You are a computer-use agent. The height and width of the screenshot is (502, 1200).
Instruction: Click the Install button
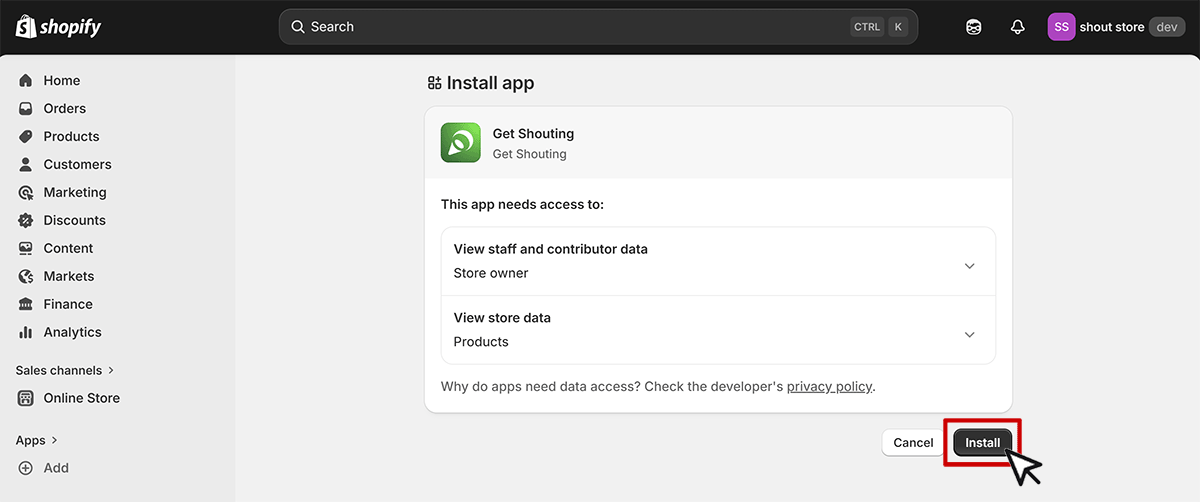(983, 443)
